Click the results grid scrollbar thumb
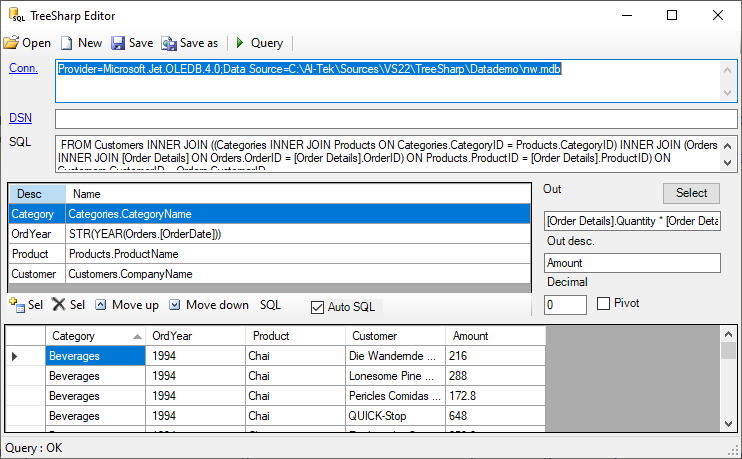Screen dimensions: 742x459 (x=728, y=351)
